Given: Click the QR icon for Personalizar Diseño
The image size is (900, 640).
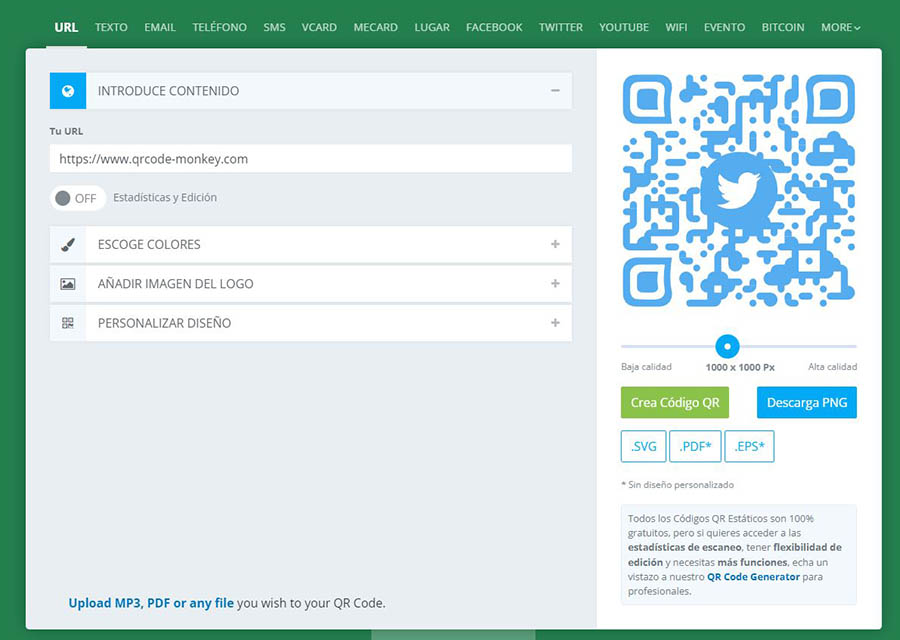Looking at the screenshot, I should click(x=68, y=323).
